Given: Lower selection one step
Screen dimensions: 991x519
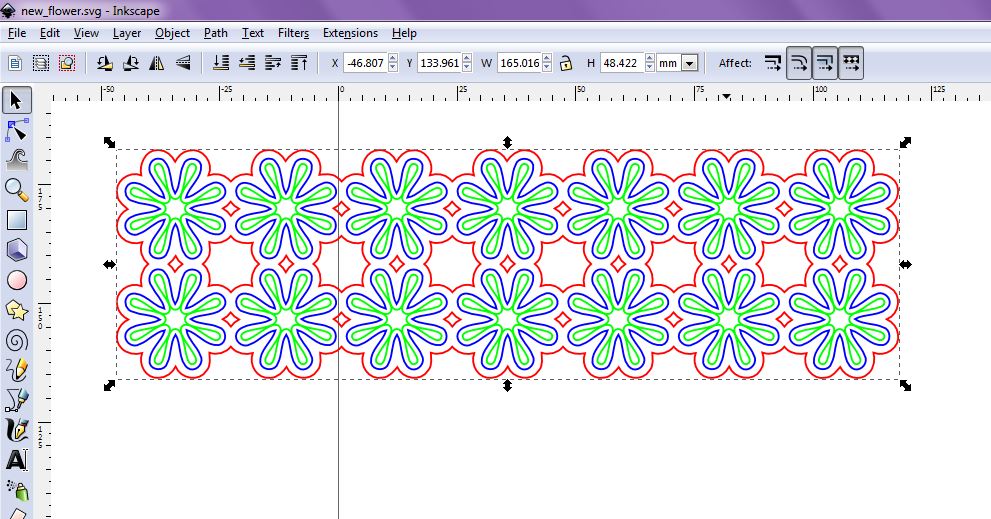Looking at the screenshot, I should pos(246,63).
